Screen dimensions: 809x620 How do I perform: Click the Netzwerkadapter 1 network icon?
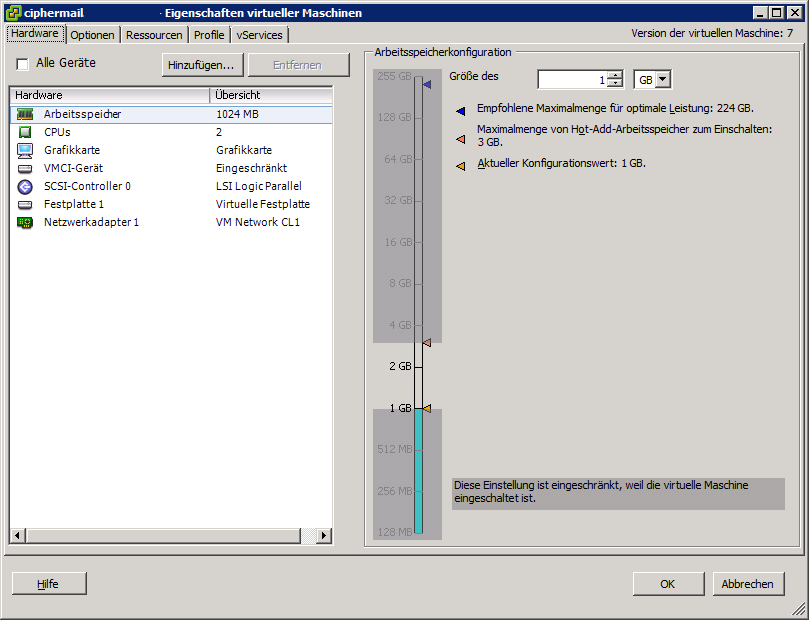25,222
